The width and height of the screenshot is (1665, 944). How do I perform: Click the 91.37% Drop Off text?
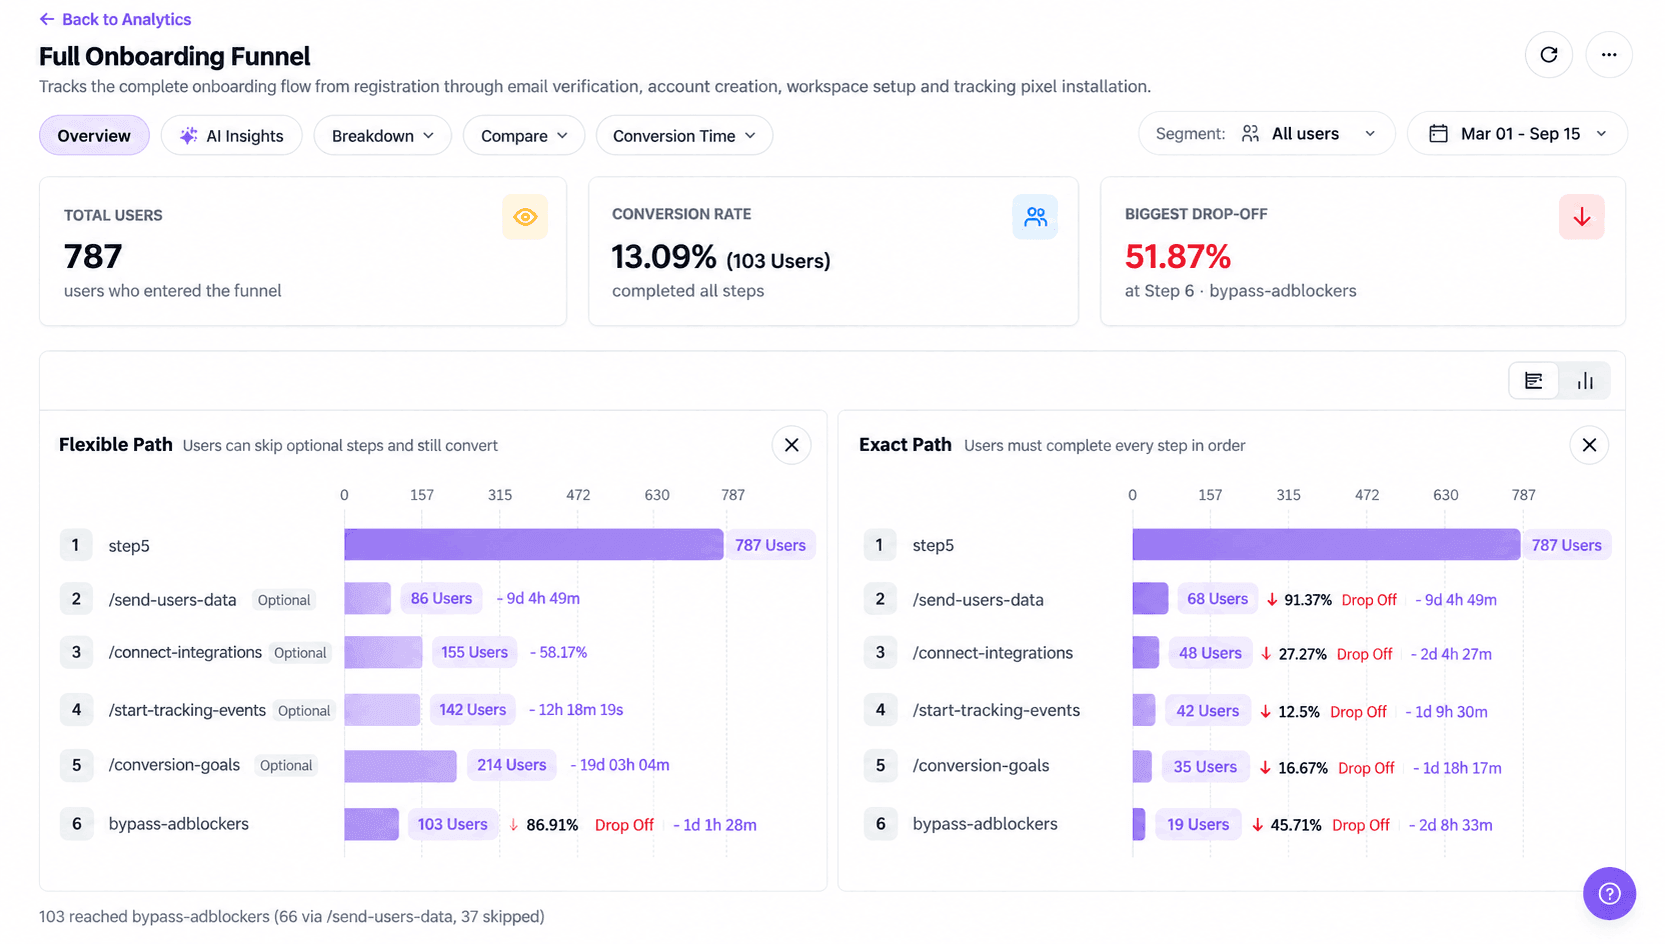[1332, 600]
